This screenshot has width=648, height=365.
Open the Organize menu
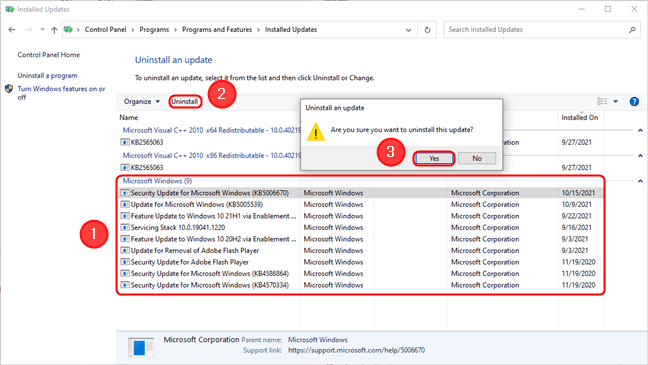142,101
